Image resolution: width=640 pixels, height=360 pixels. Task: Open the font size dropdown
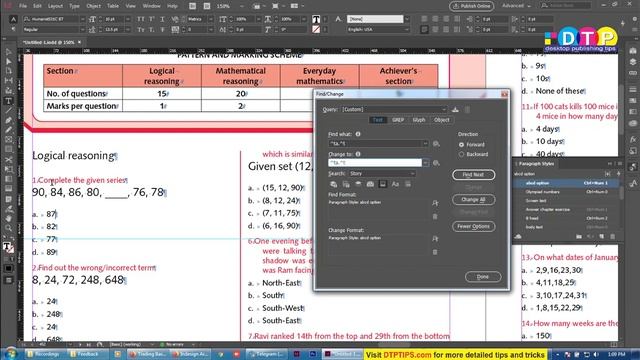click(x=127, y=19)
